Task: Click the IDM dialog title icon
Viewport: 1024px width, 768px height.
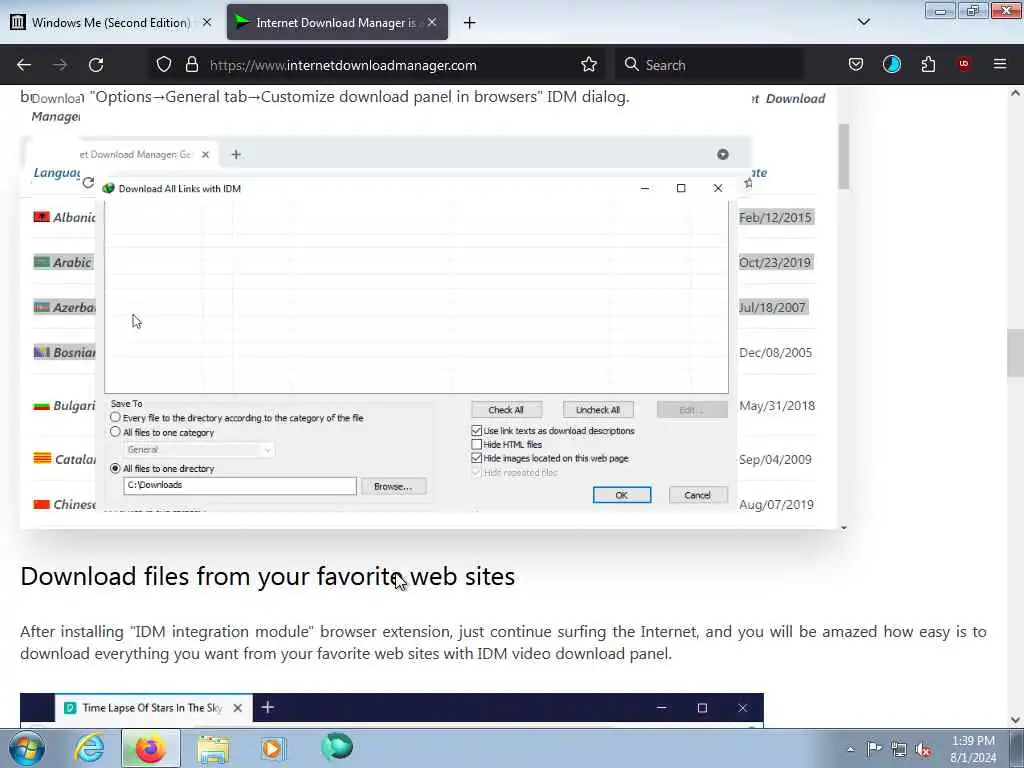Action: click(x=109, y=188)
